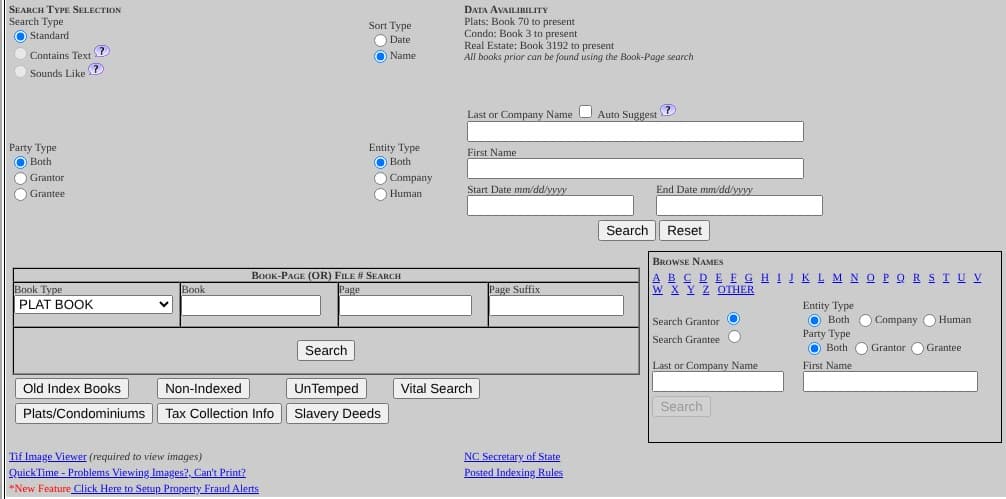Screen dimensions: 1006x499
Task: Select Both under middle Entity Type
Action: (x=380, y=163)
